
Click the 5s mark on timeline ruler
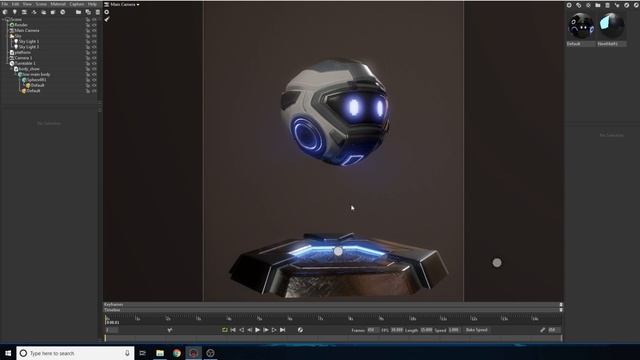click(259, 318)
